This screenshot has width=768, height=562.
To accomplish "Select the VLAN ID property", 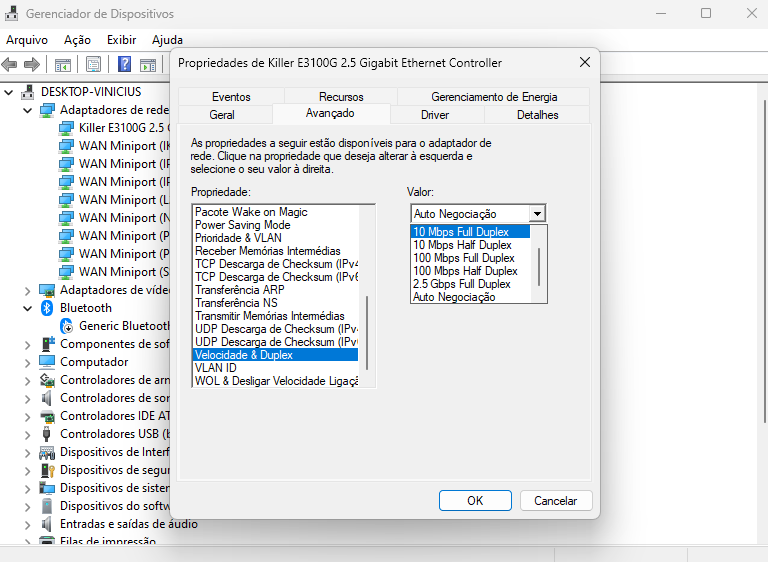I will 276,367.
